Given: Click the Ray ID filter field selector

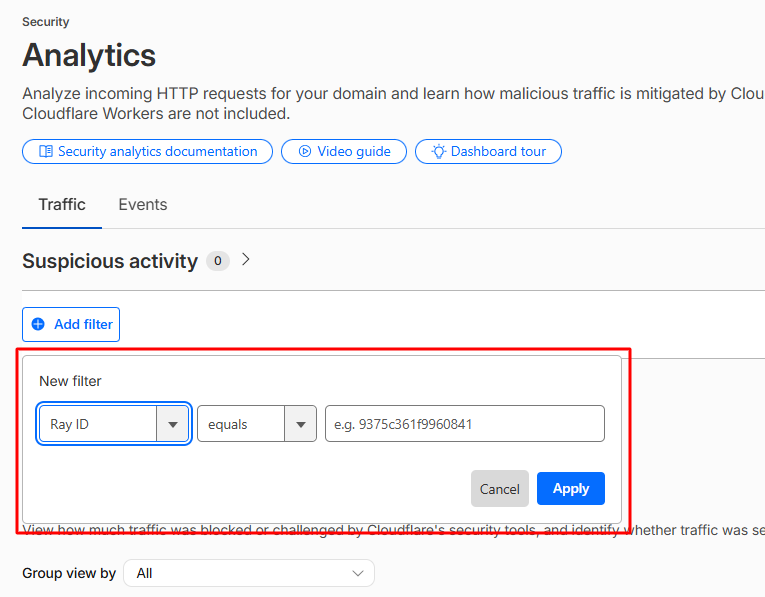Looking at the screenshot, I should pos(114,424).
